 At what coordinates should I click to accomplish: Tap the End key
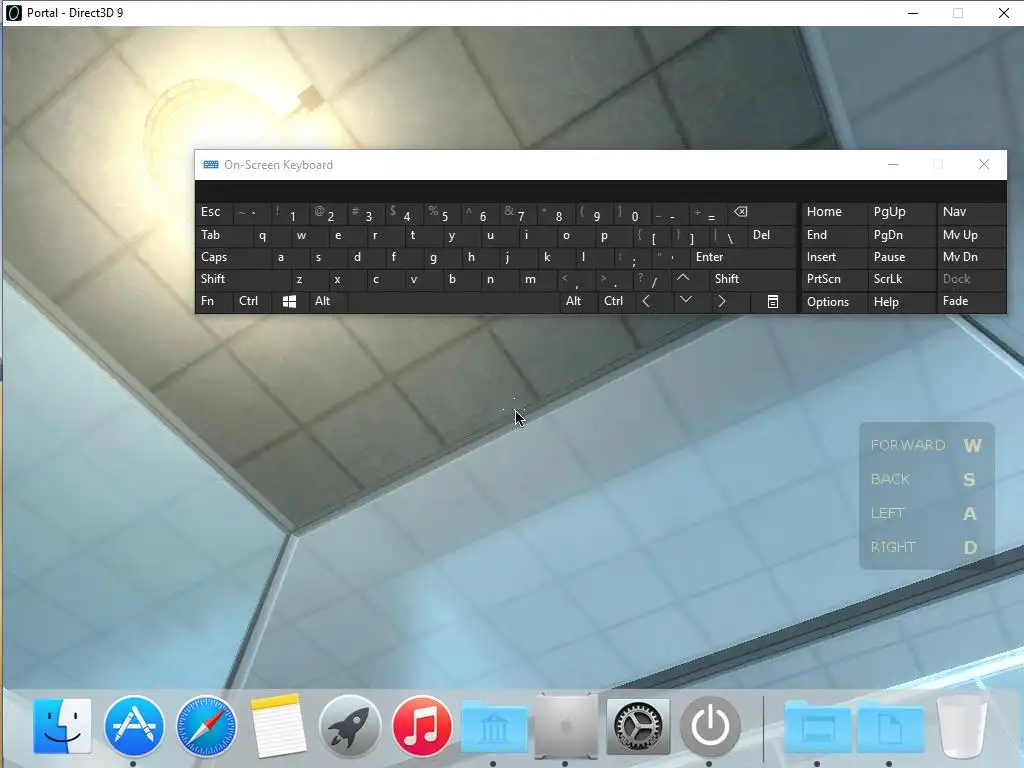834,235
